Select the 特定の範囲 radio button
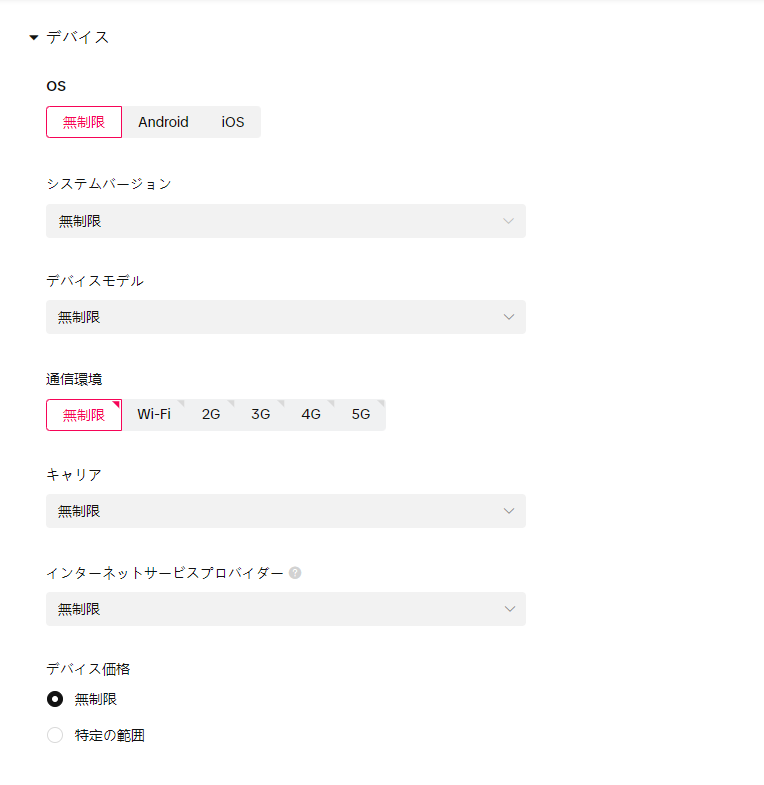 tap(55, 735)
